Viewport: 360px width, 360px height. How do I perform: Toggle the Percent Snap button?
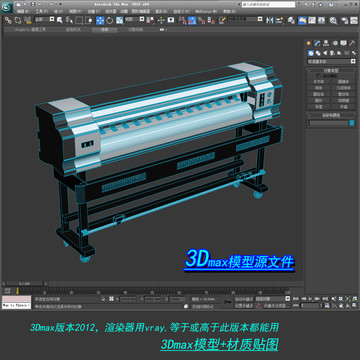click(x=201, y=20)
